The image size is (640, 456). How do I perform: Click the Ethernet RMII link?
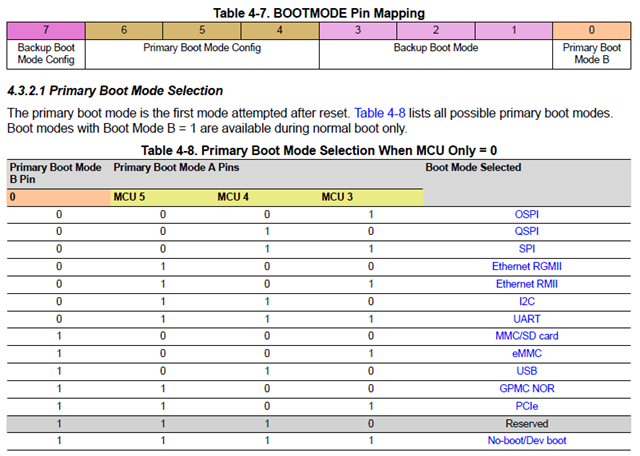point(524,284)
